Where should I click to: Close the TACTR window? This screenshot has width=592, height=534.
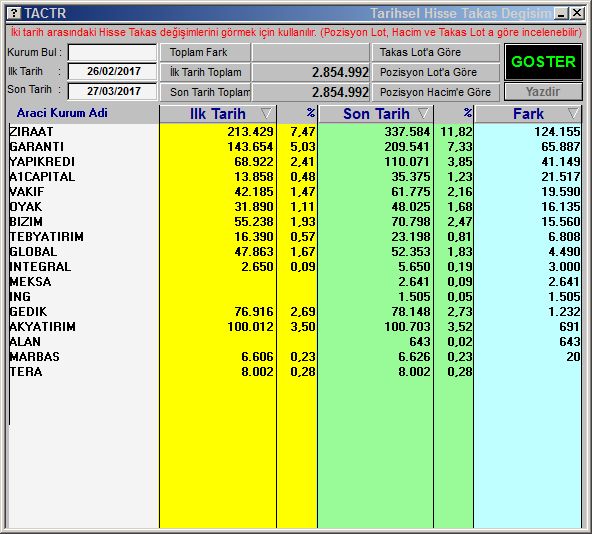click(x=577, y=14)
